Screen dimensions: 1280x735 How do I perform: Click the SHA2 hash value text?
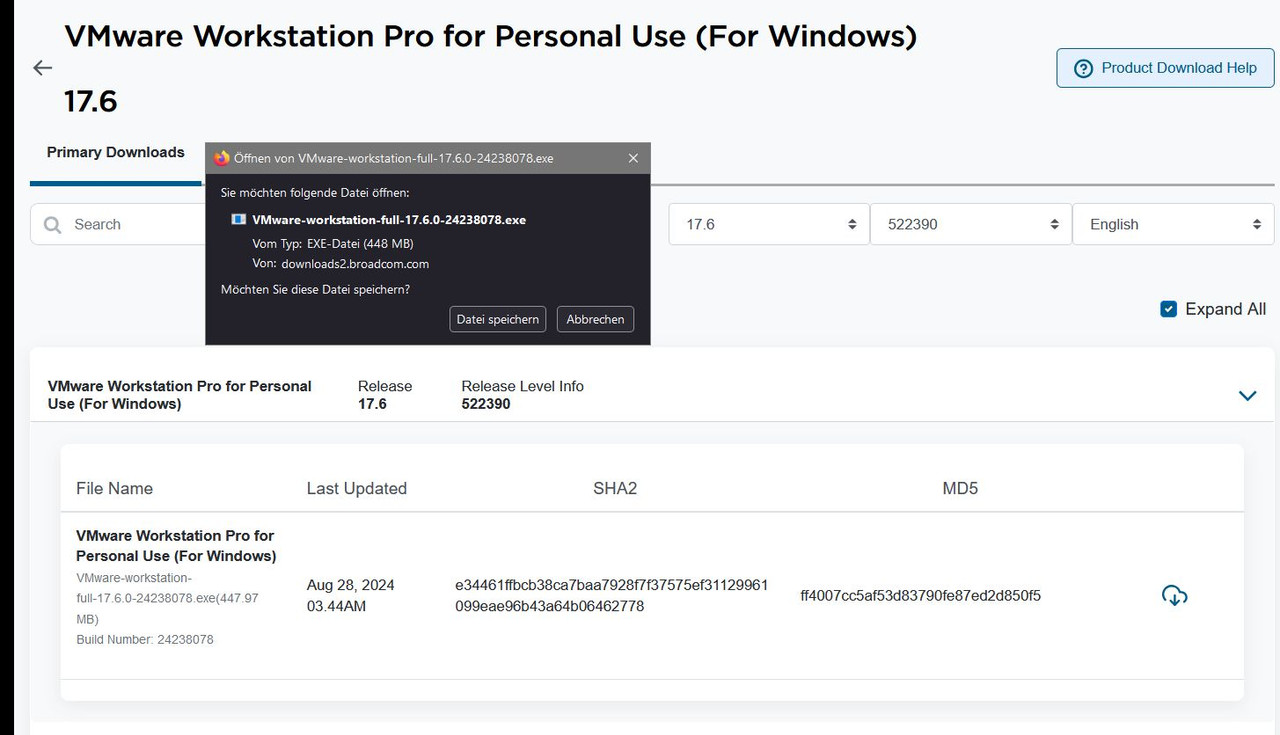tap(612, 595)
